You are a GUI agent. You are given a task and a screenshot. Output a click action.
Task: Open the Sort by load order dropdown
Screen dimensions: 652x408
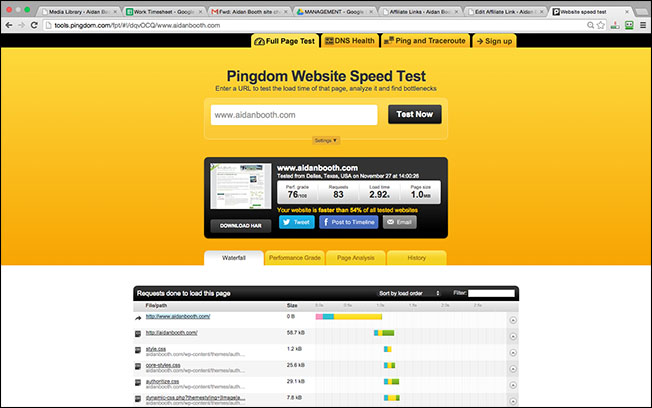(x=409, y=293)
